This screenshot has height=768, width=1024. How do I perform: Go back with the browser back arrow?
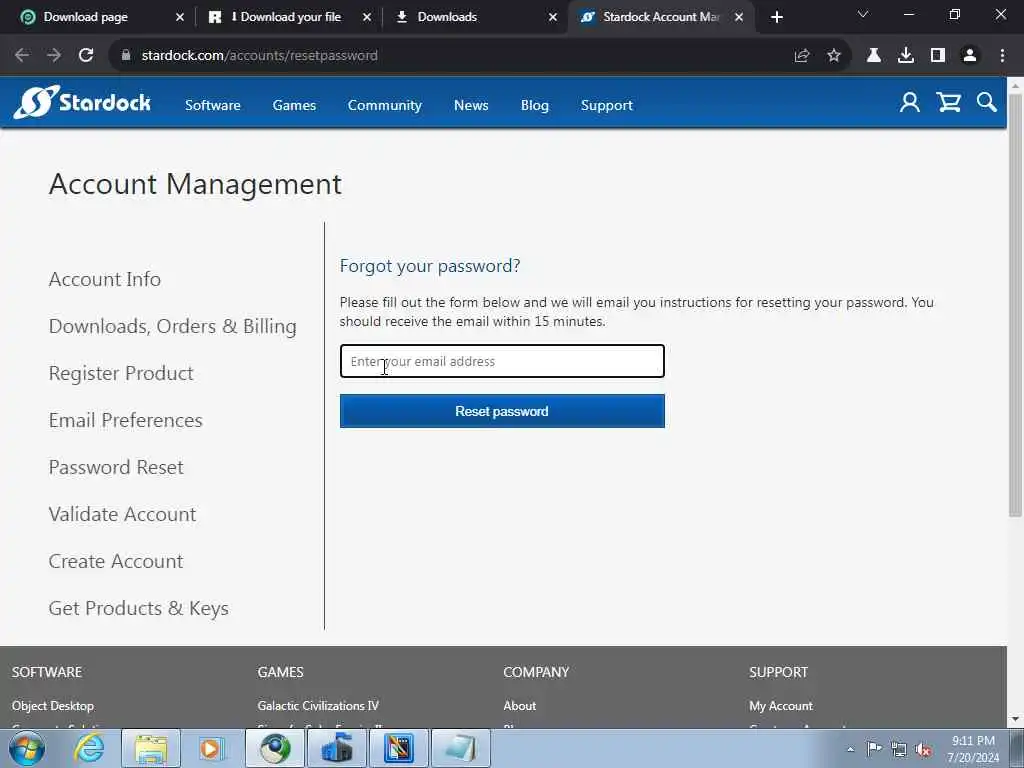22,56
